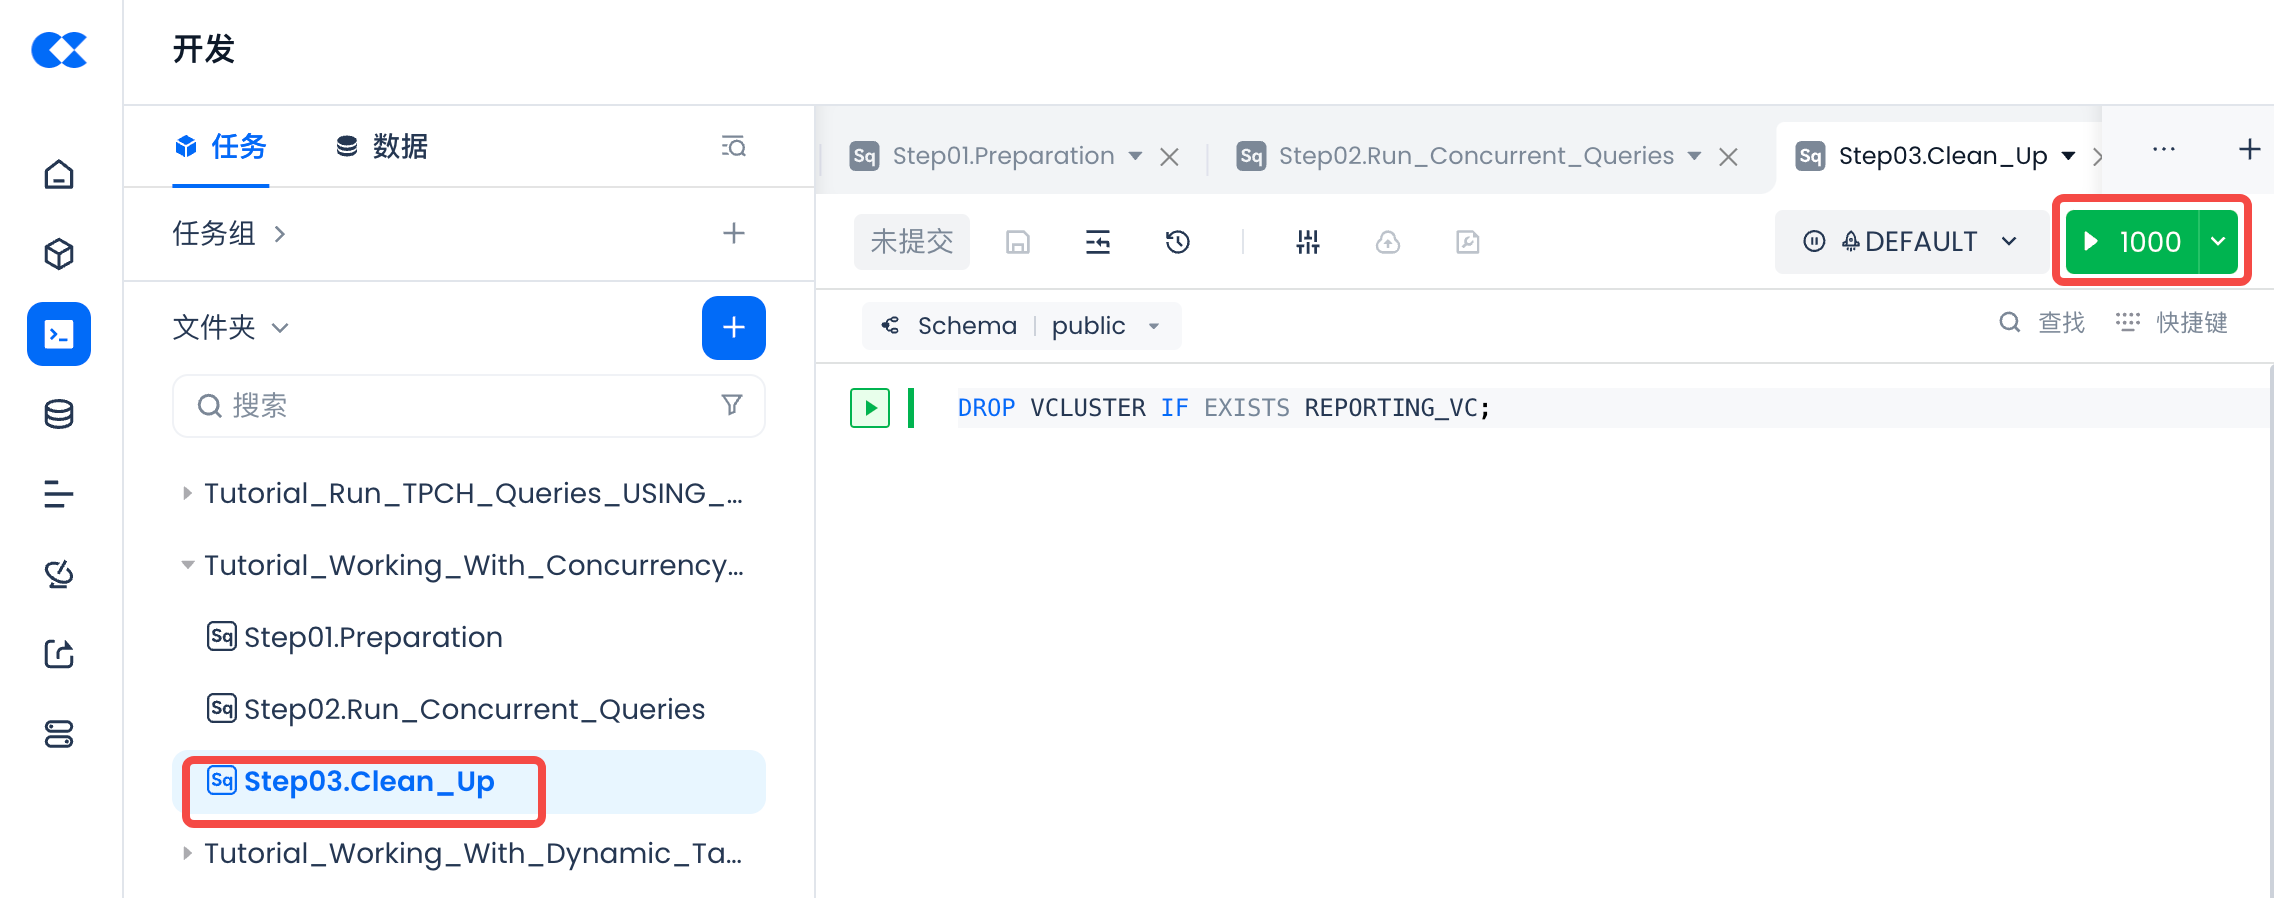
Task: Open the parameter settings sliders icon
Action: point(1308,242)
